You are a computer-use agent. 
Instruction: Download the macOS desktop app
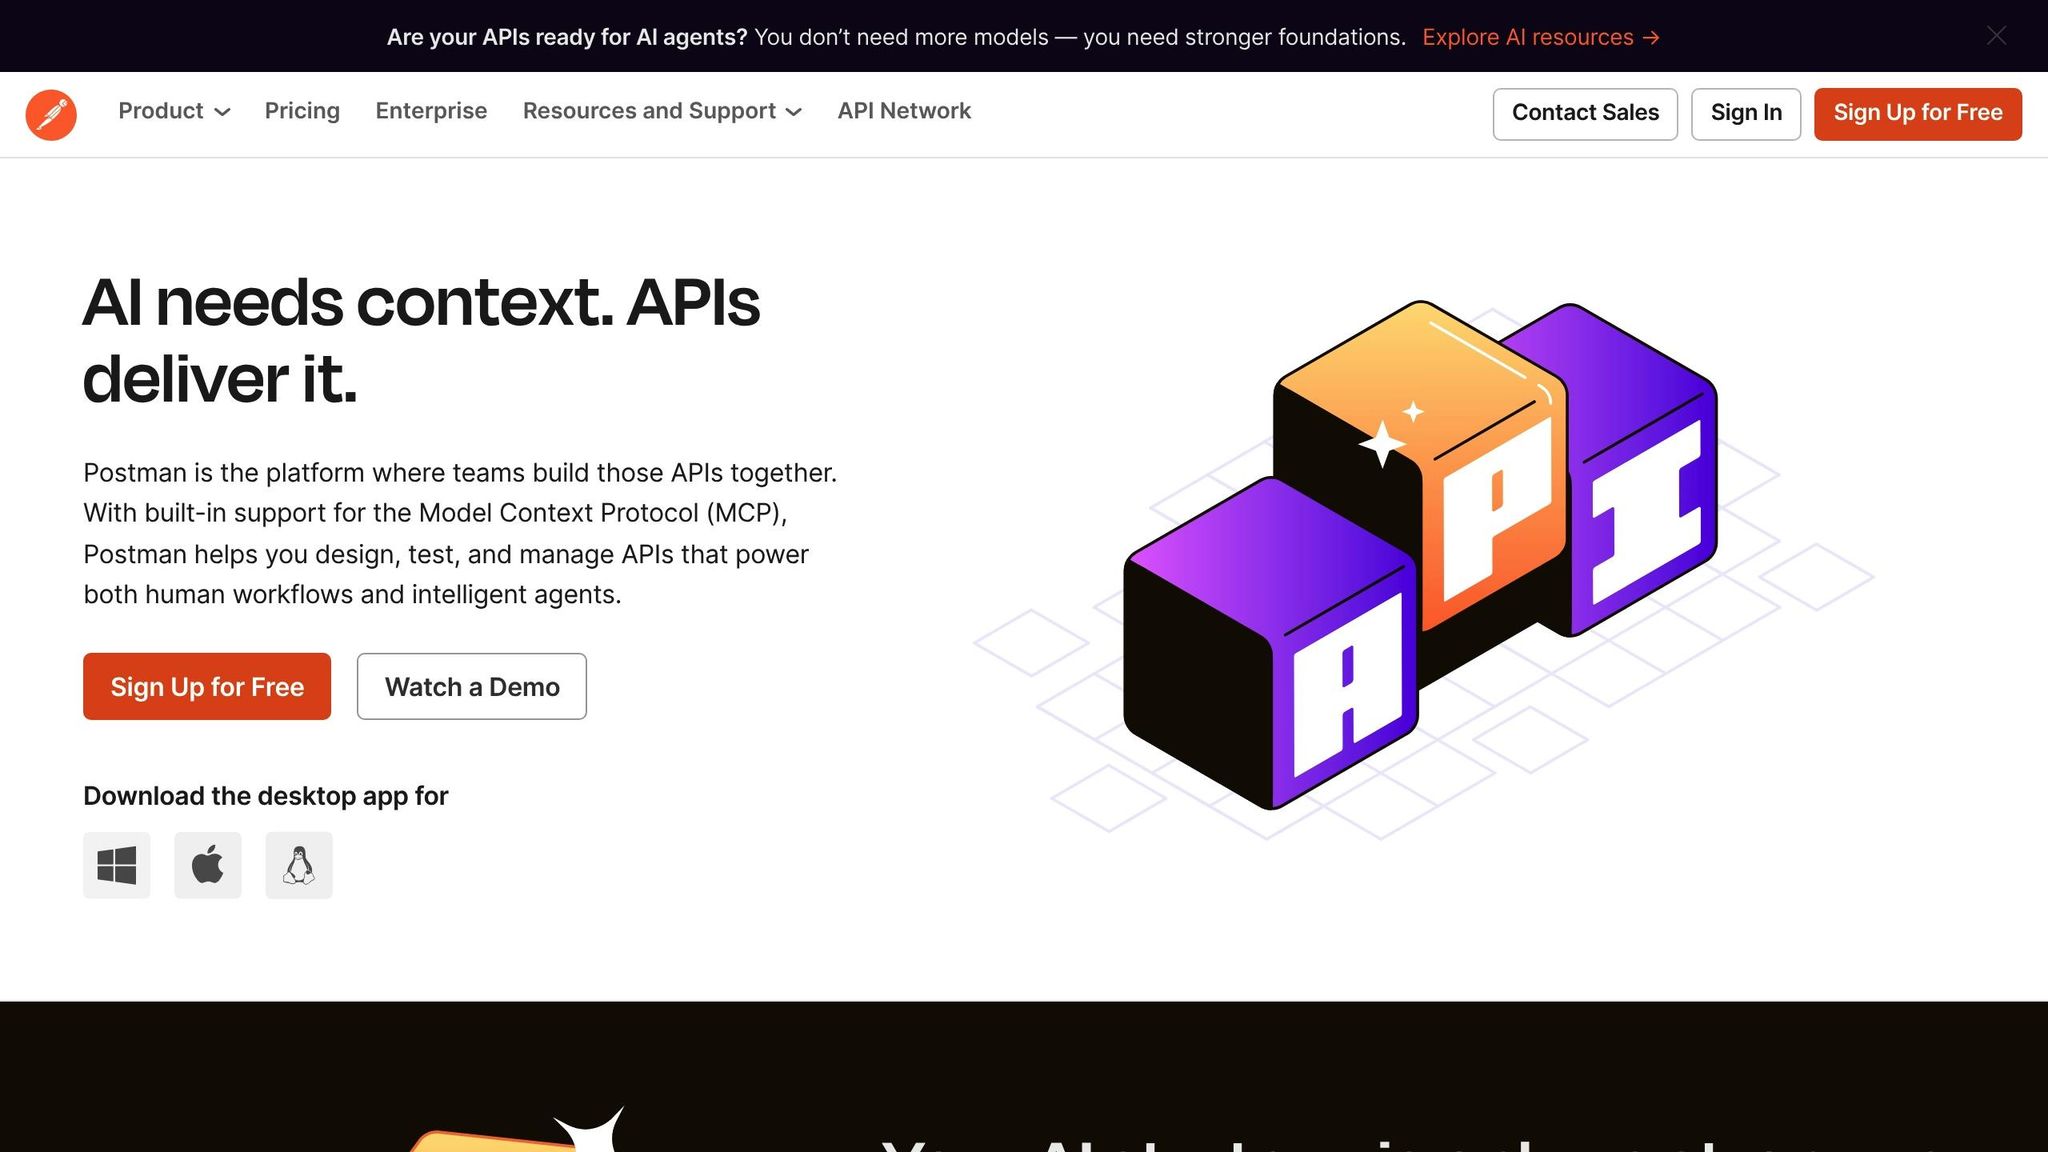(x=208, y=865)
